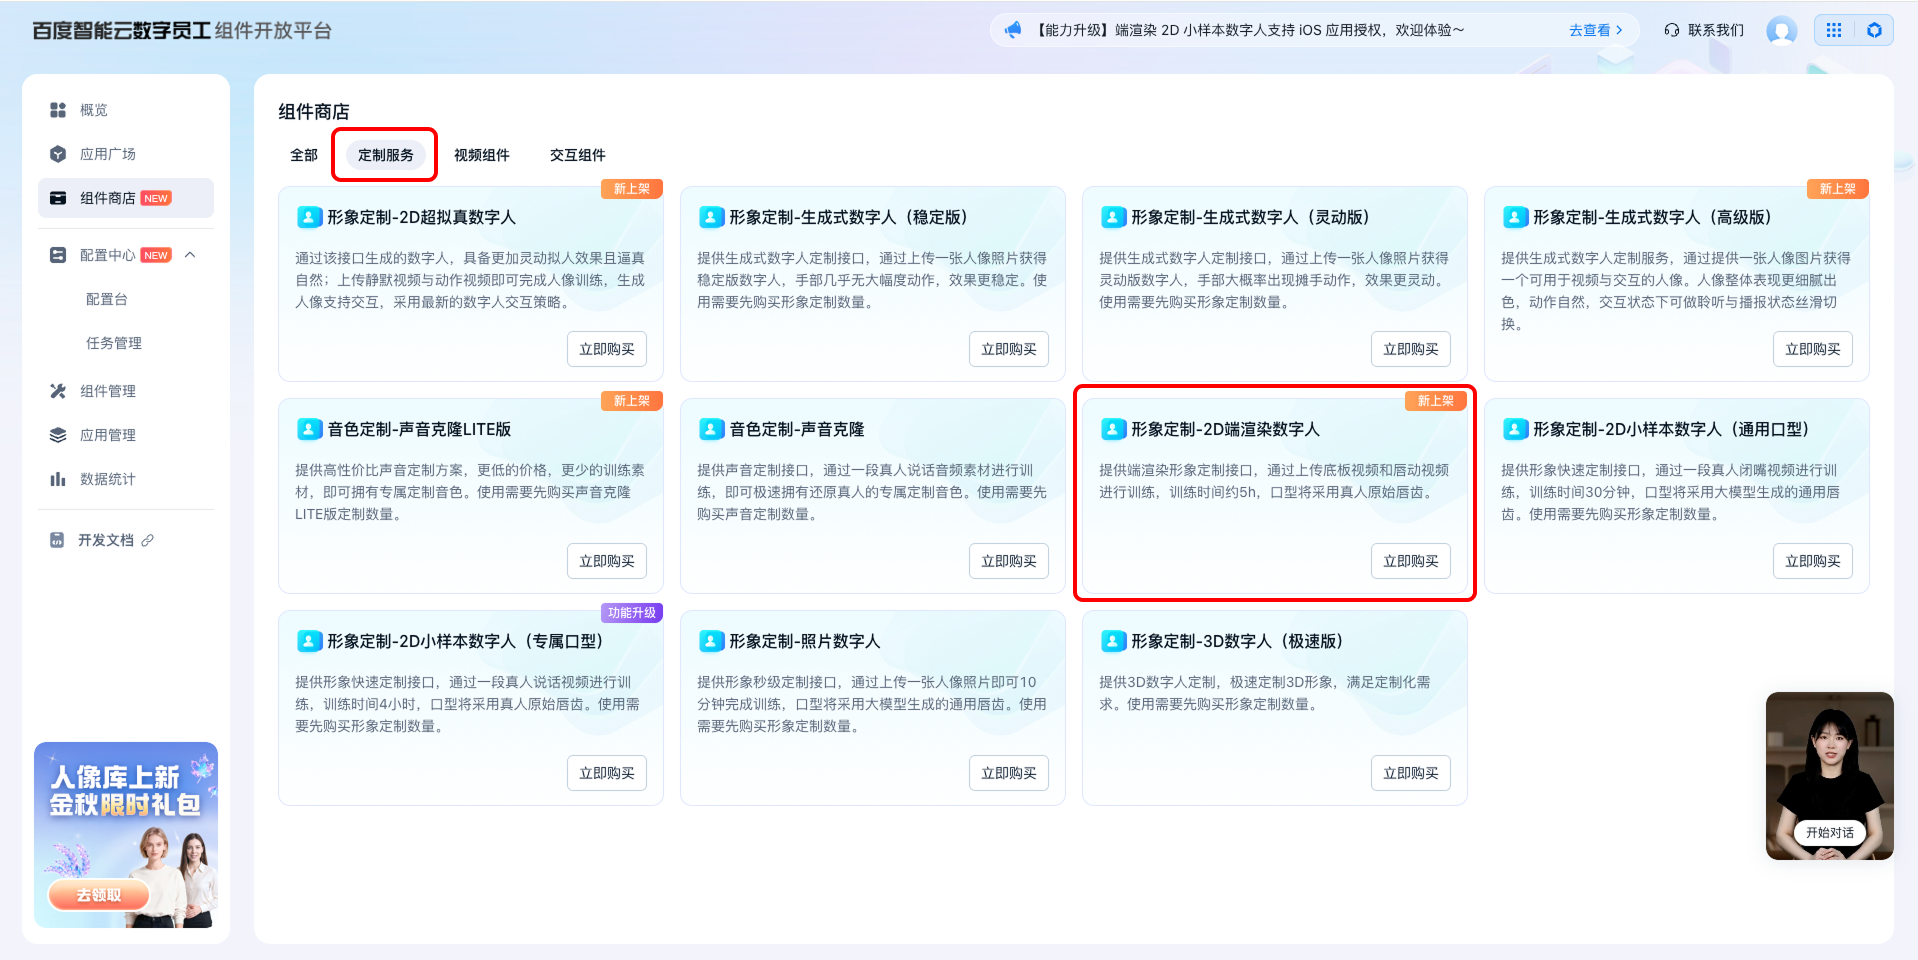Click the user avatar icon
1918x960 pixels.
[x=1781, y=31]
